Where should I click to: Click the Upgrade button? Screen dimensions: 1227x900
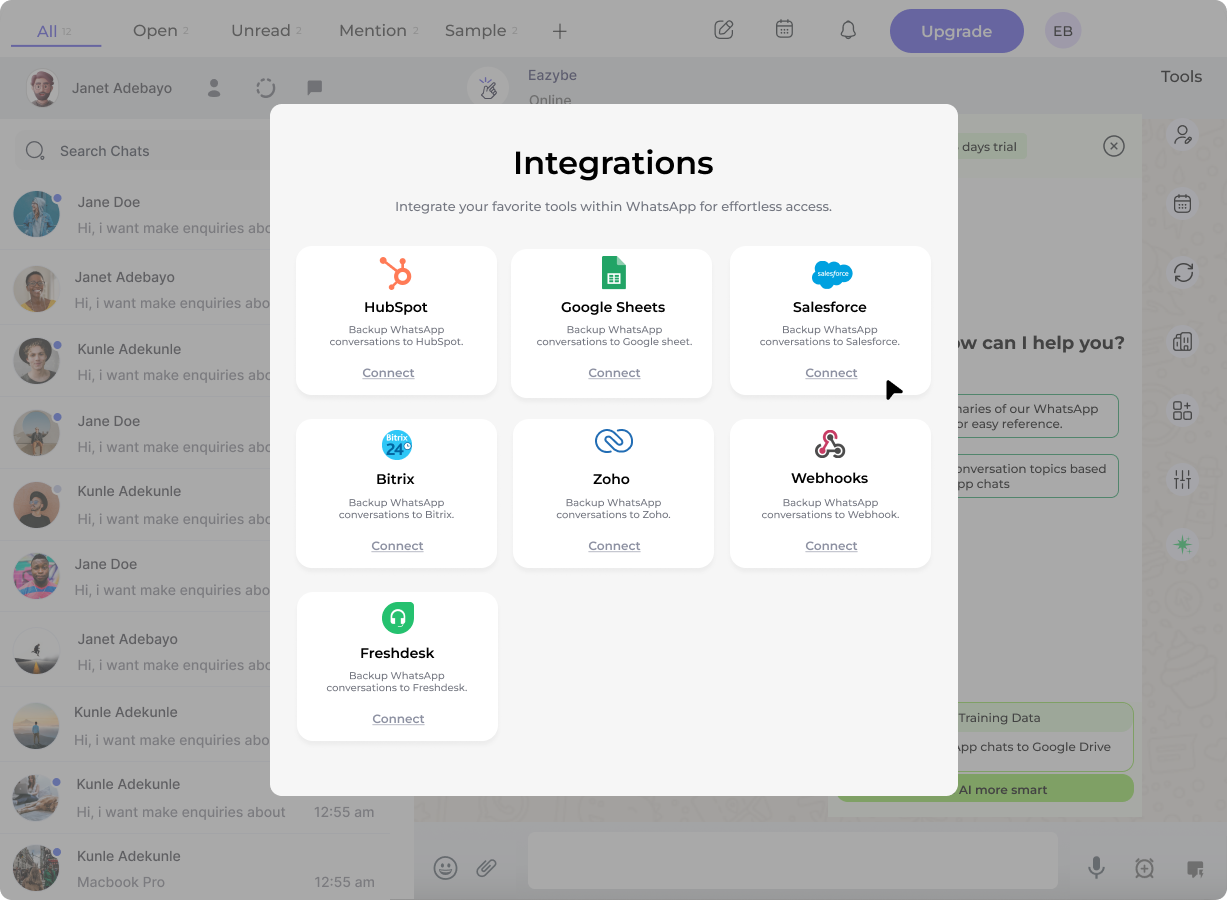coord(956,30)
